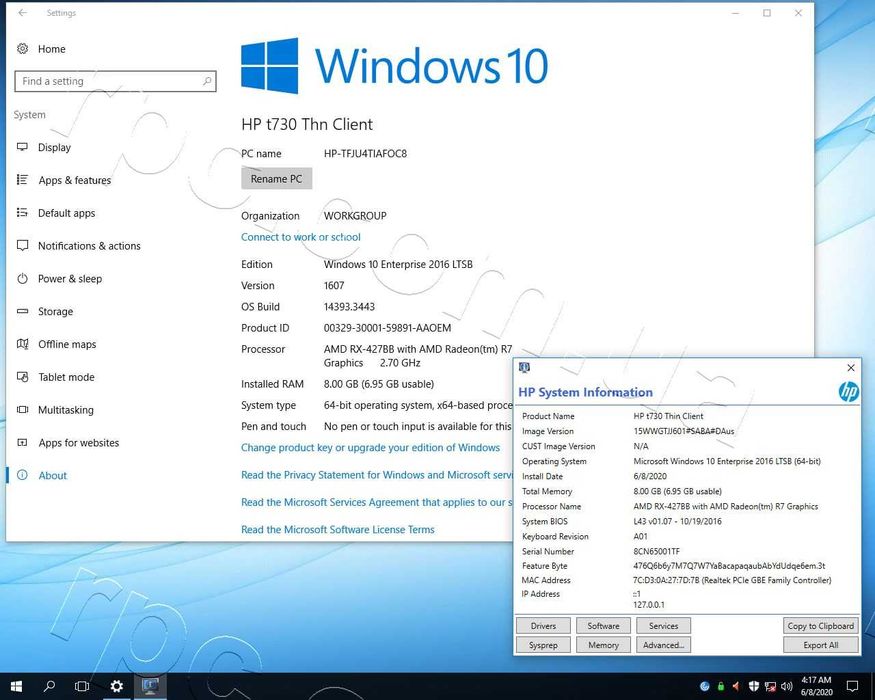Read the Microsoft Software License Terms link
The image size is (875, 700).
(338, 530)
